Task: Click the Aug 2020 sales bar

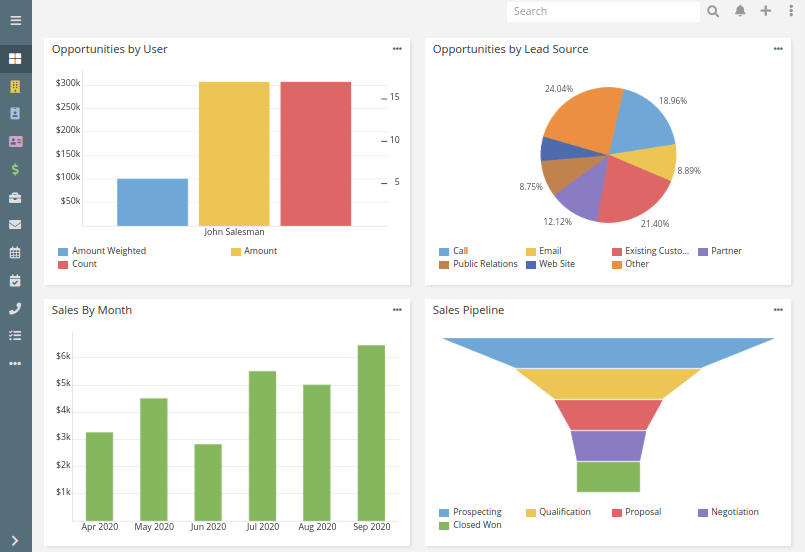Action: (x=317, y=453)
